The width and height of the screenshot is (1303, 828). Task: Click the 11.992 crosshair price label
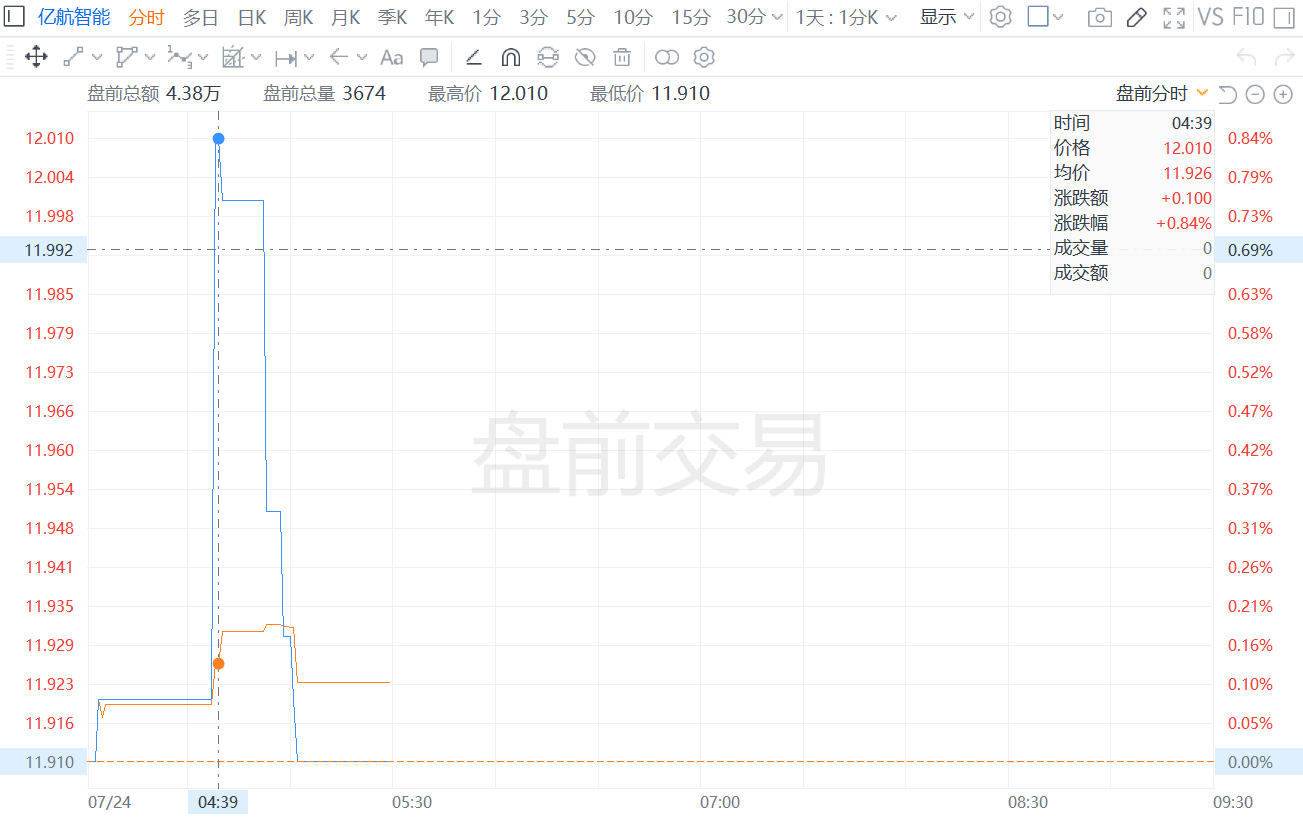(x=46, y=250)
